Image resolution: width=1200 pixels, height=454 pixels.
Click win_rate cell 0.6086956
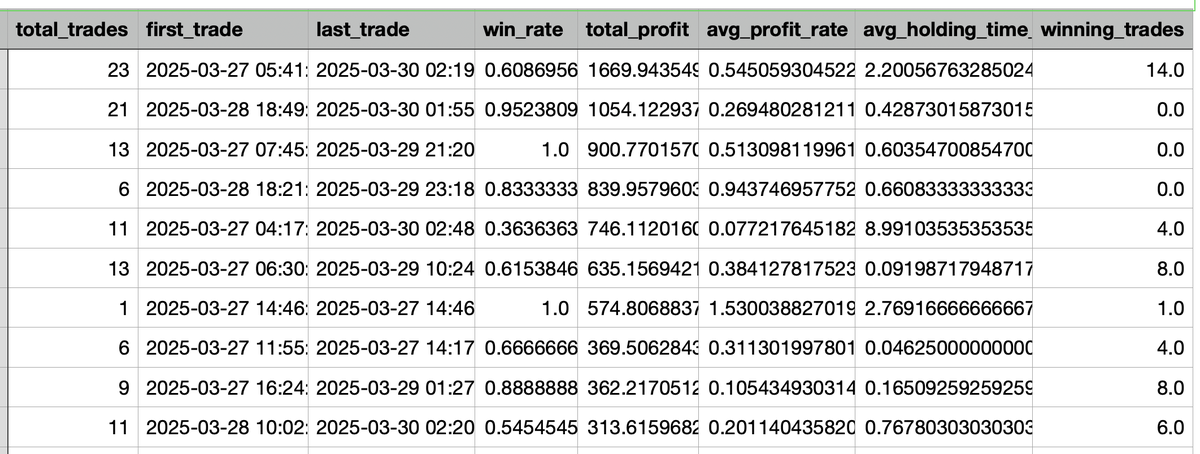point(528,72)
